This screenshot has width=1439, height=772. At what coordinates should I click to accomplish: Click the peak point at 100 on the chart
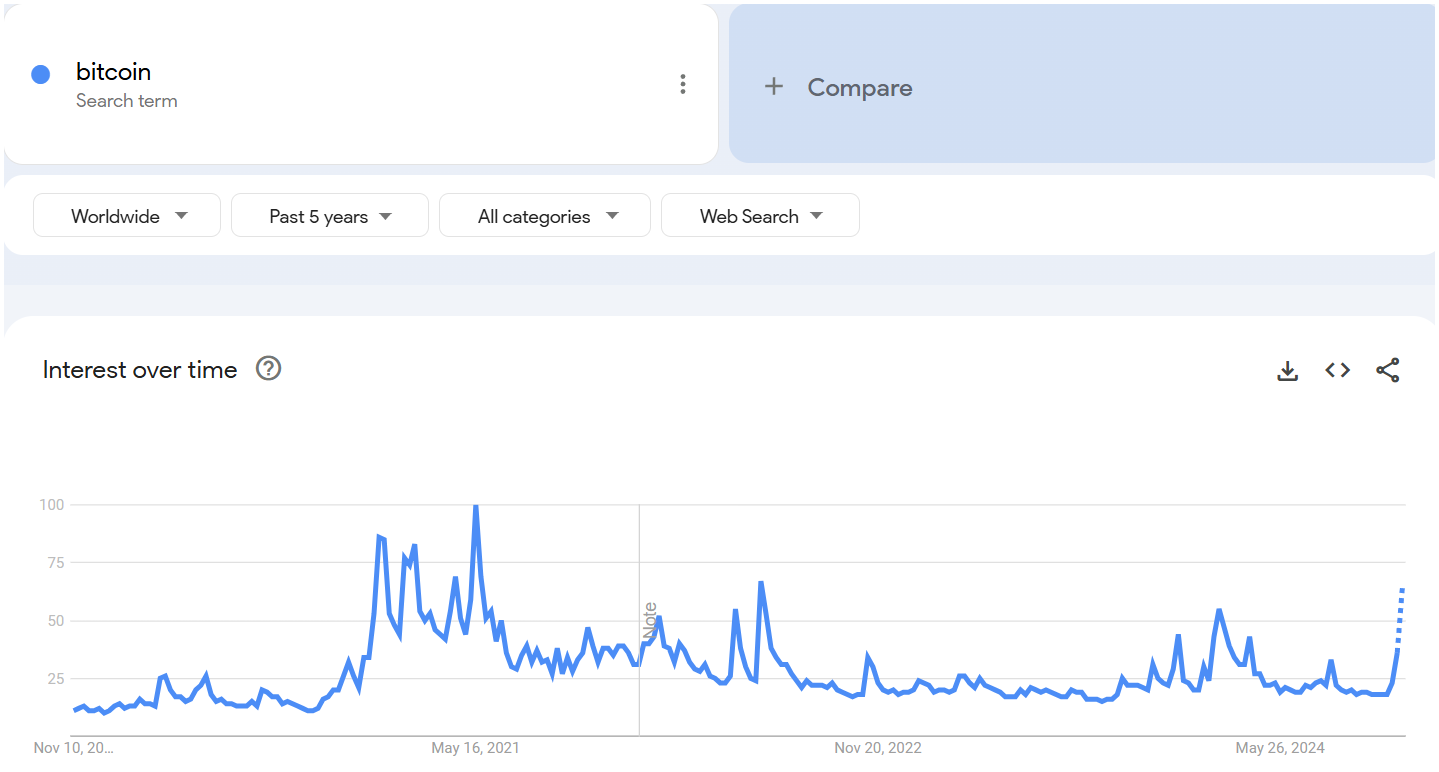point(475,506)
